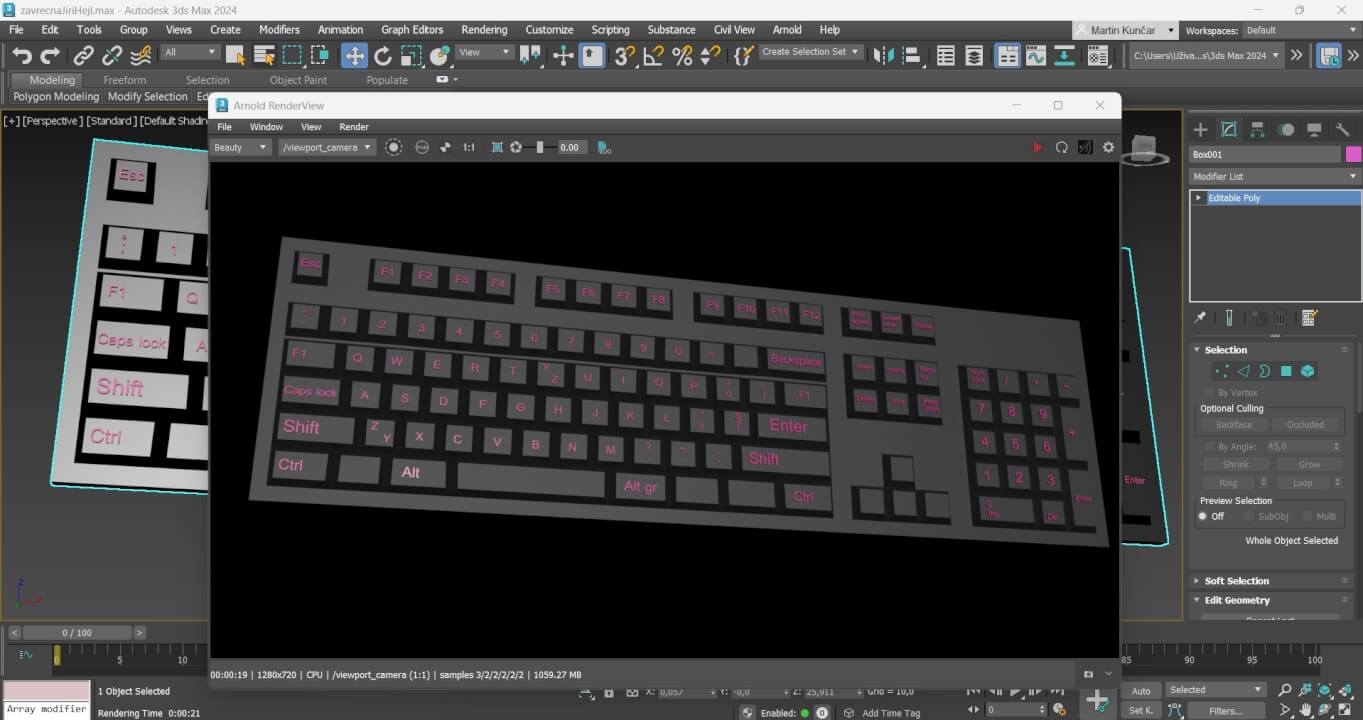Click the Undo arrow icon

coord(22,56)
